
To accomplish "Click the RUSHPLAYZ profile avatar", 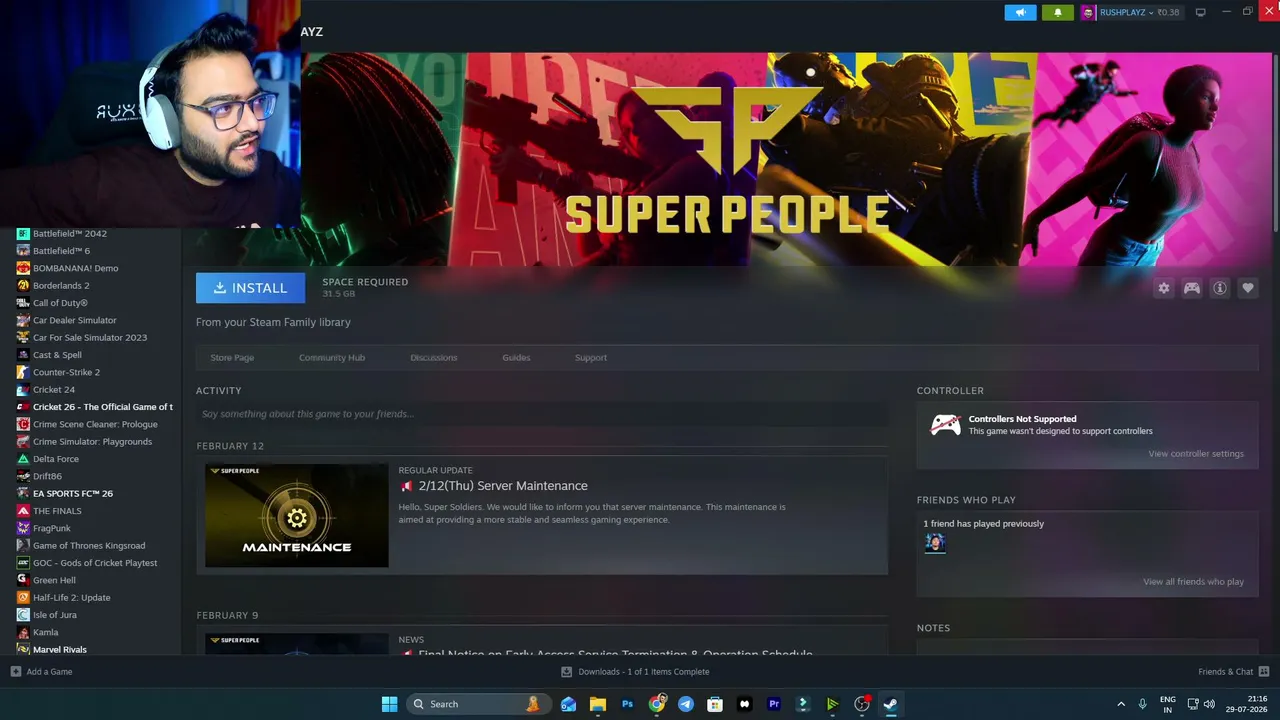I will (1088, 12).
